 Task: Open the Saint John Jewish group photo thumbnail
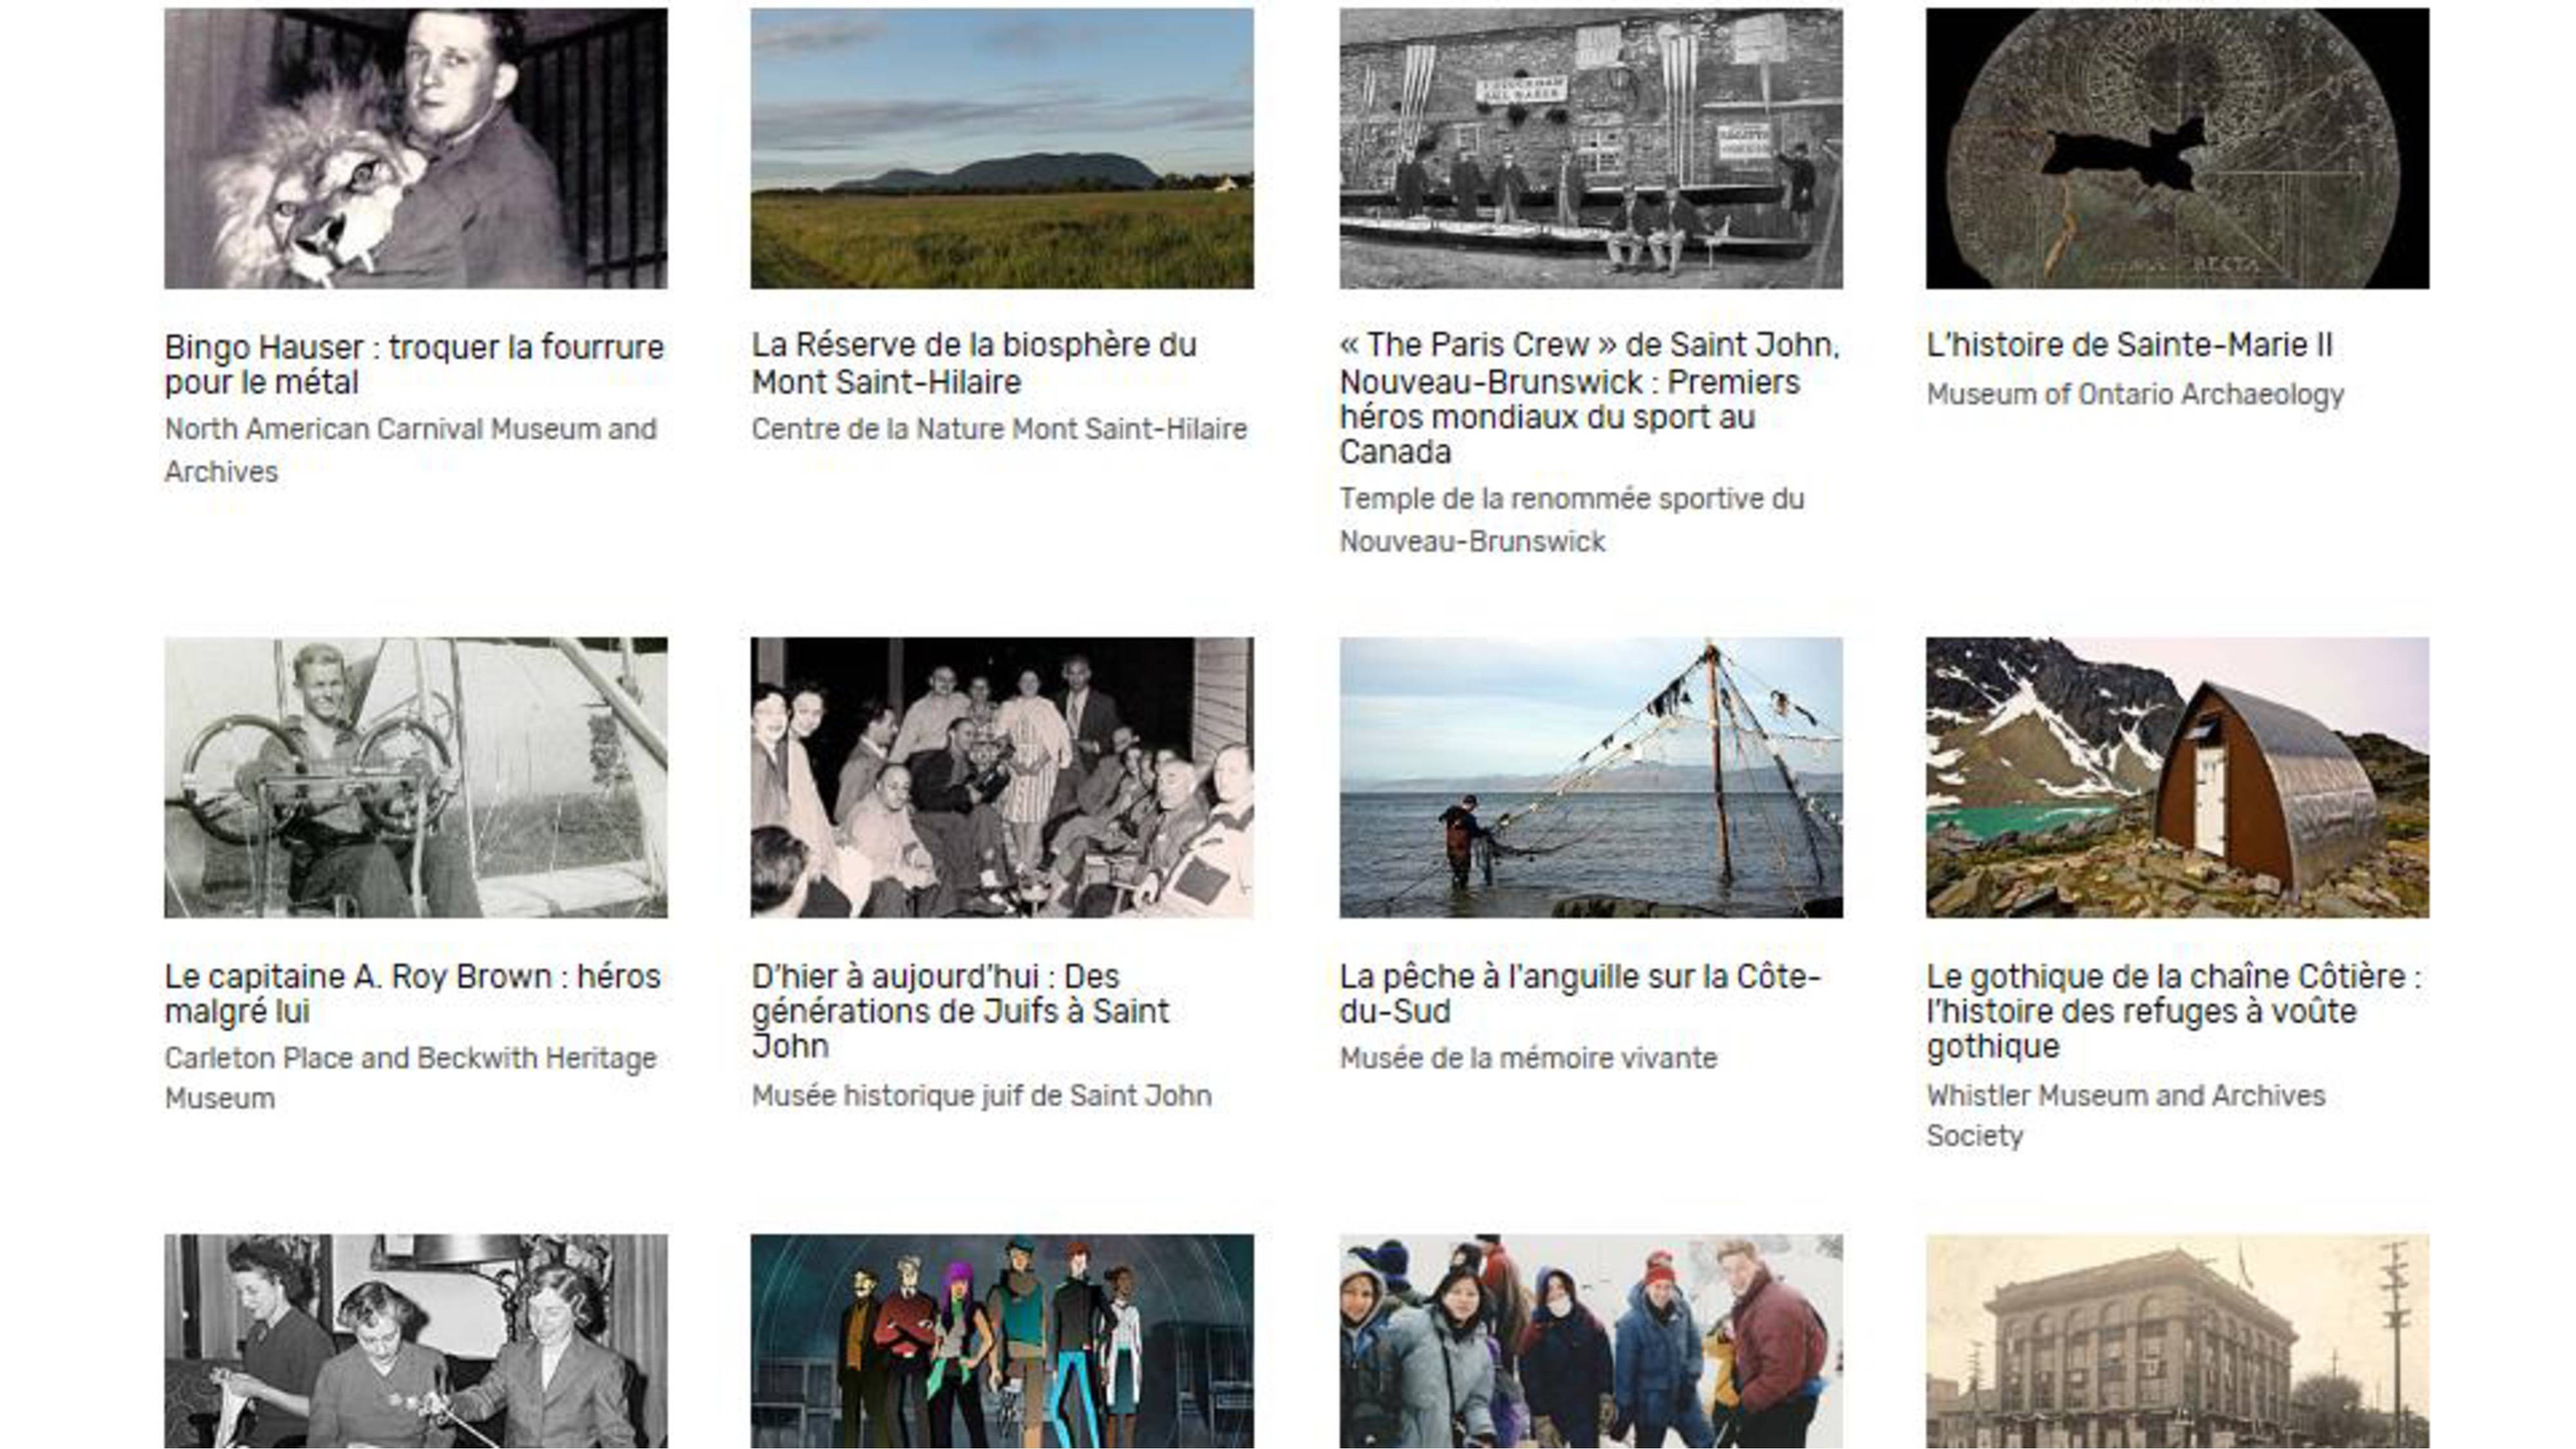pyautogui.click(x=1002, y=777)
